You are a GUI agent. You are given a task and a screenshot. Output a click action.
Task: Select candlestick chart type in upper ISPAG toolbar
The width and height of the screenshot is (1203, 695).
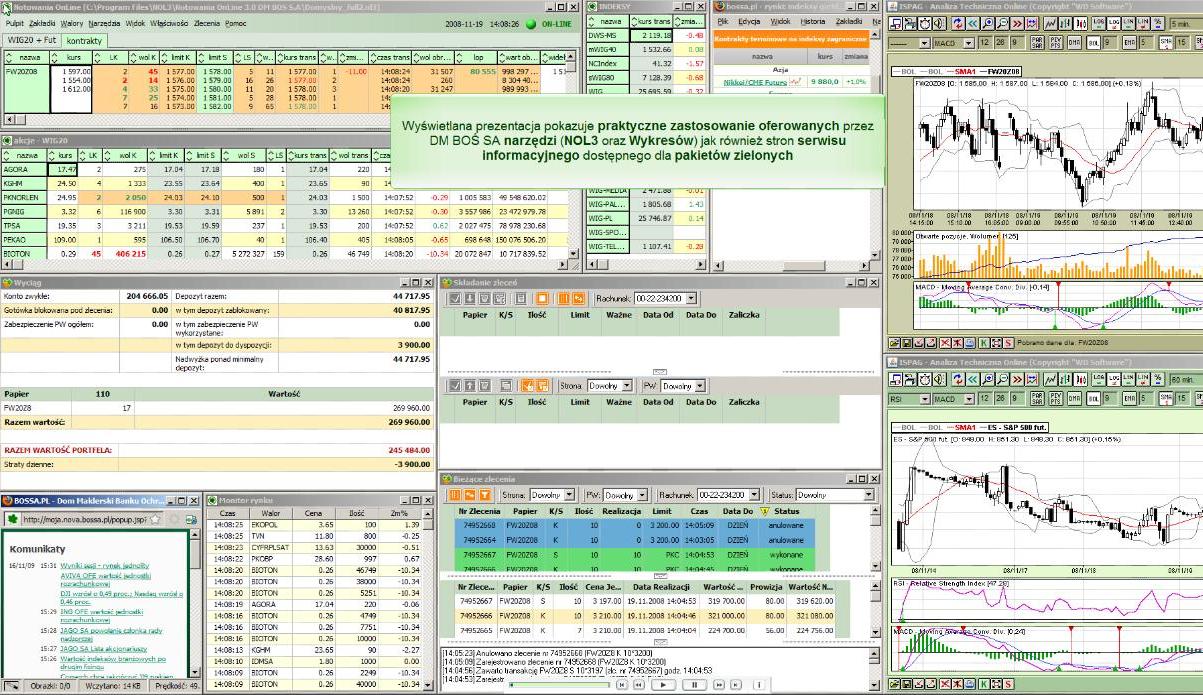coord(1081,23)
